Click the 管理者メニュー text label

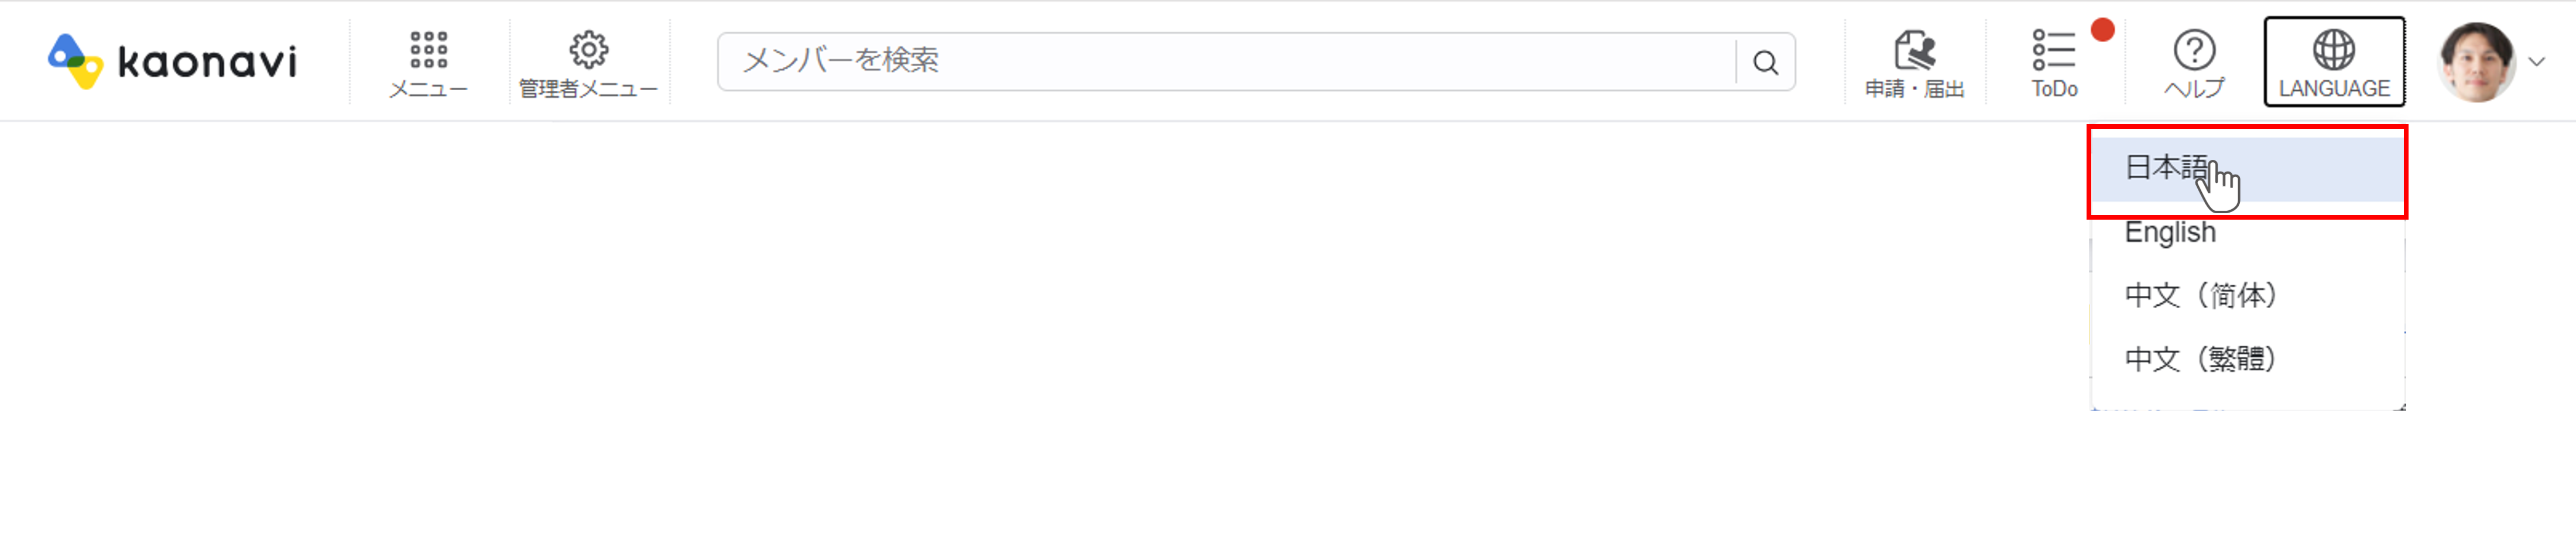click(x=588, y=89)
